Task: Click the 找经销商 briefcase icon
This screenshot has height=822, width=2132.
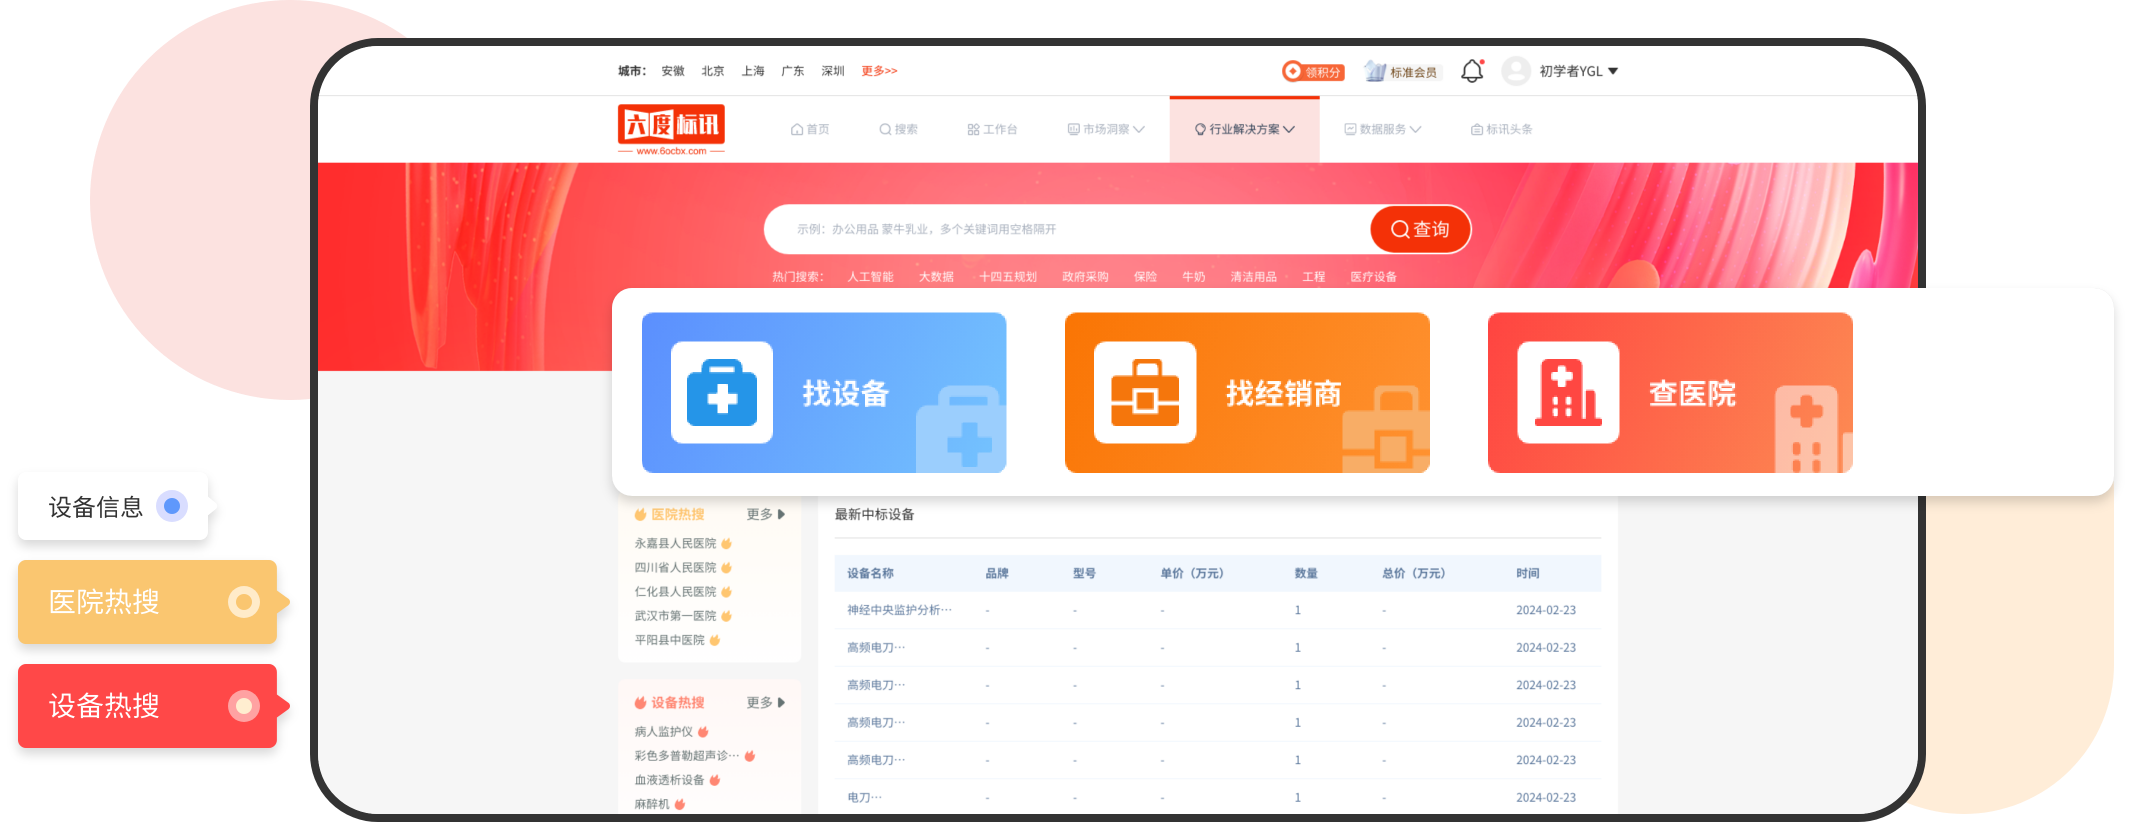Action: (1145, 393)
